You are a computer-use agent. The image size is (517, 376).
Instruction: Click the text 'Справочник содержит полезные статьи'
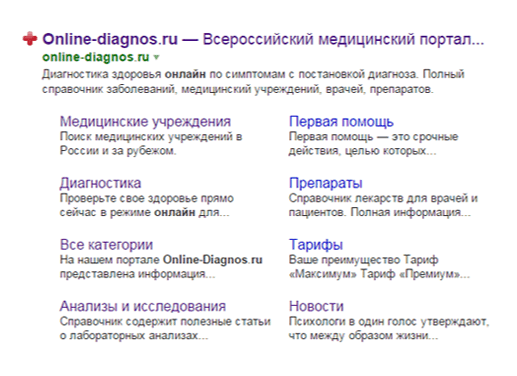tap(165, 321)
